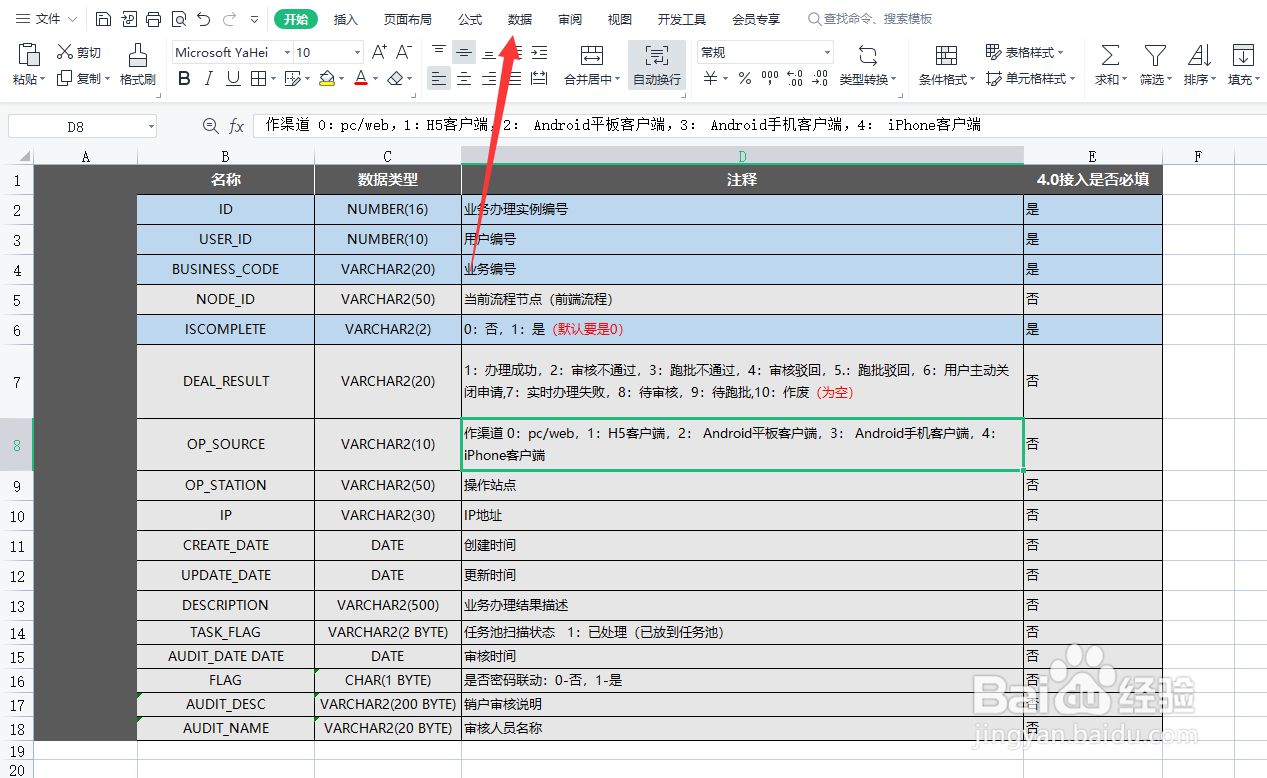Click the Conditional Formatting (条件格式) icon

pos(945,56)
